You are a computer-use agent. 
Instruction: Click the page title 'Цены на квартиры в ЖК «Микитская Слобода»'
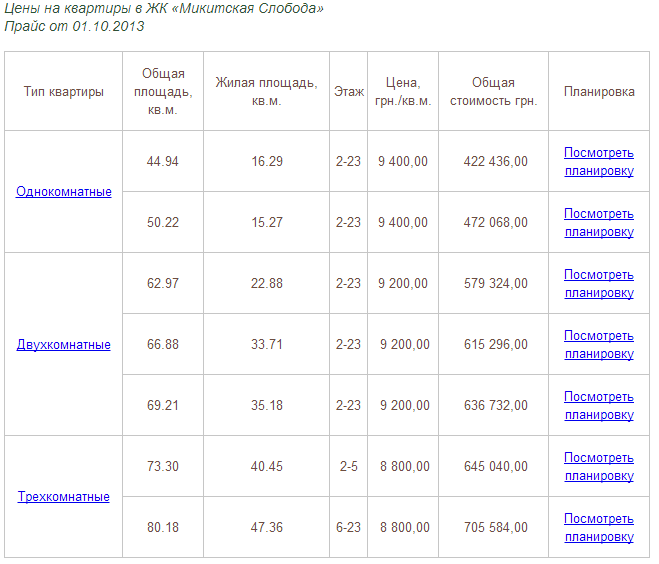point(164,8)
